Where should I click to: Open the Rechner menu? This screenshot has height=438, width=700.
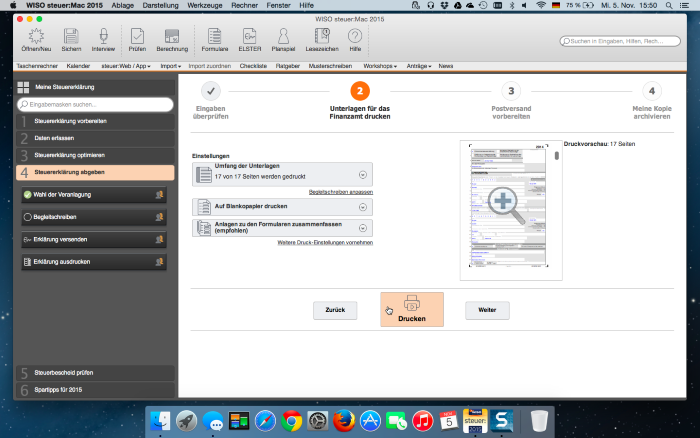pyautogui.click(x=245, y=5)
